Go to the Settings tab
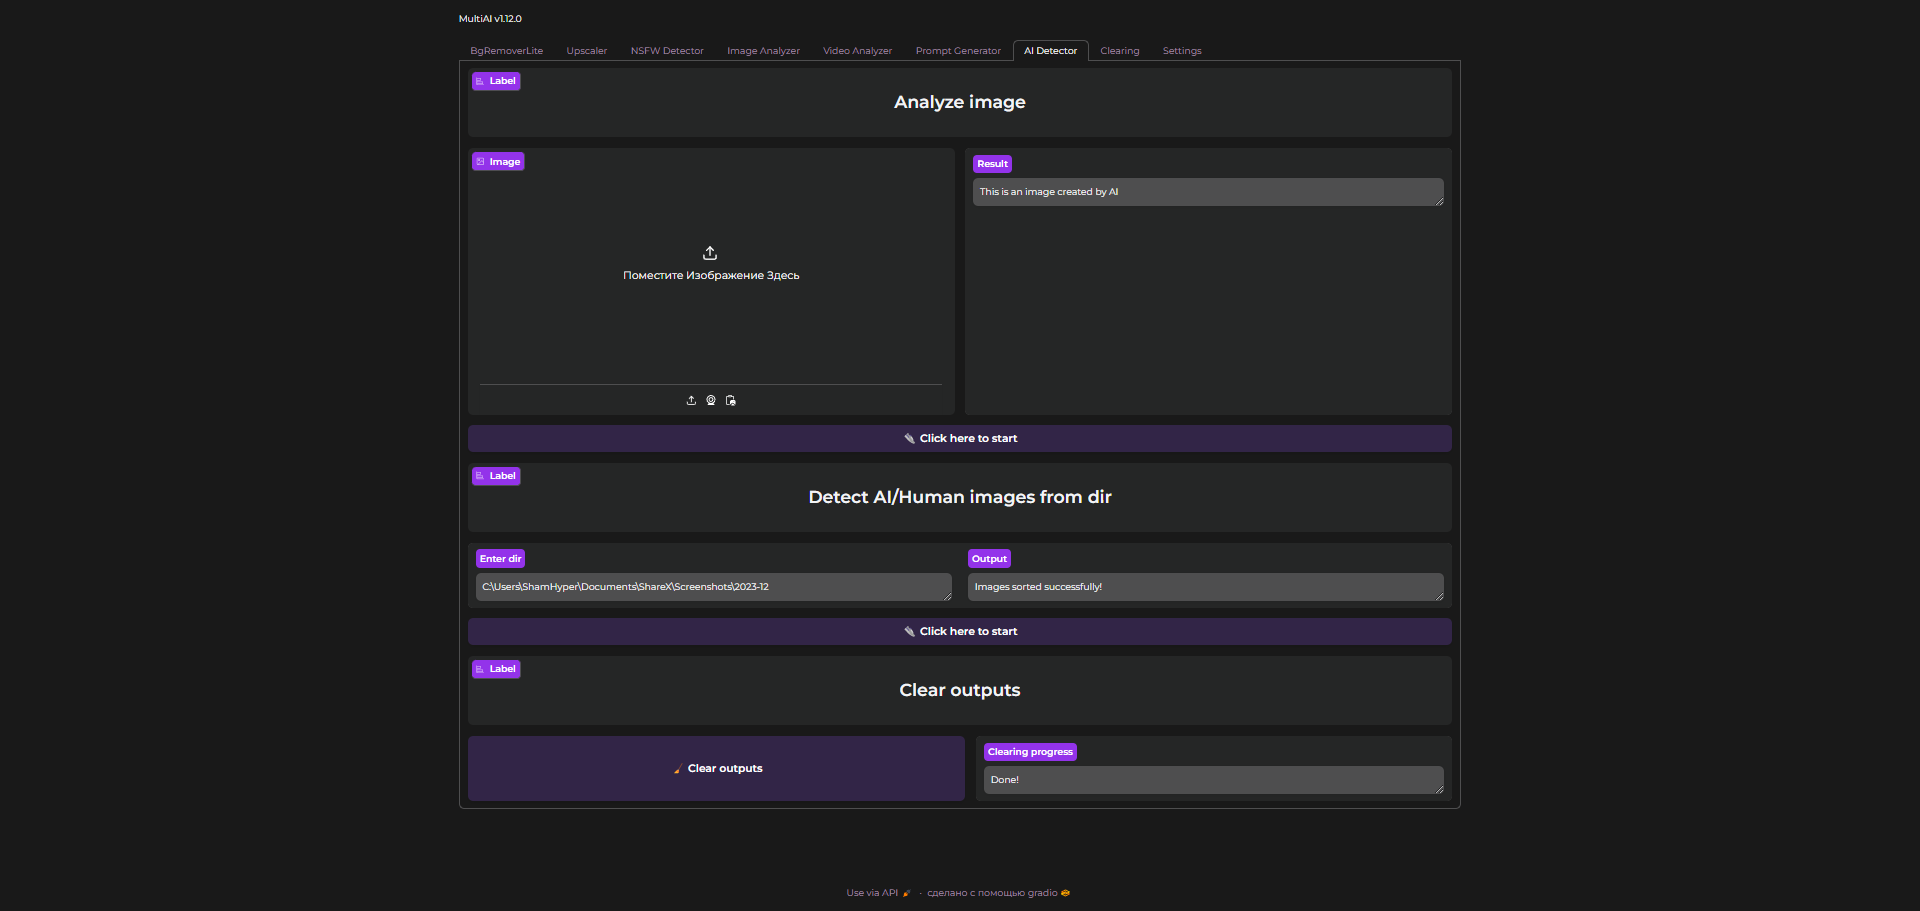Screen dimensions: 1920x911 (x=1182, y=51)
